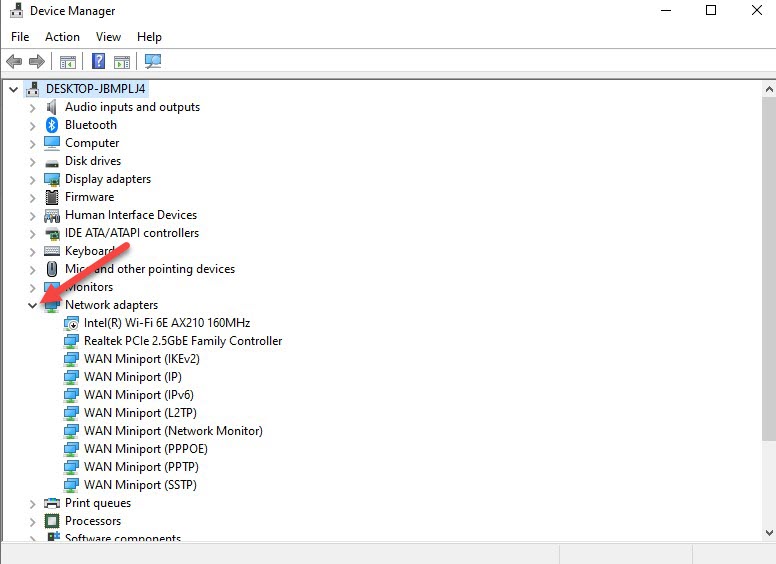Click the Device Manager title bar icon
776x564 pixels.
click(x=16, y=10)
